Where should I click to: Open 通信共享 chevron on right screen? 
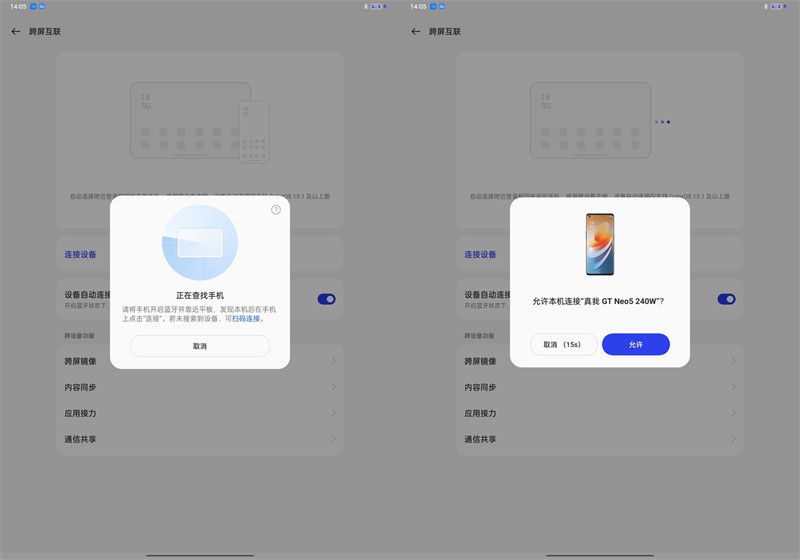coord(733,439)
